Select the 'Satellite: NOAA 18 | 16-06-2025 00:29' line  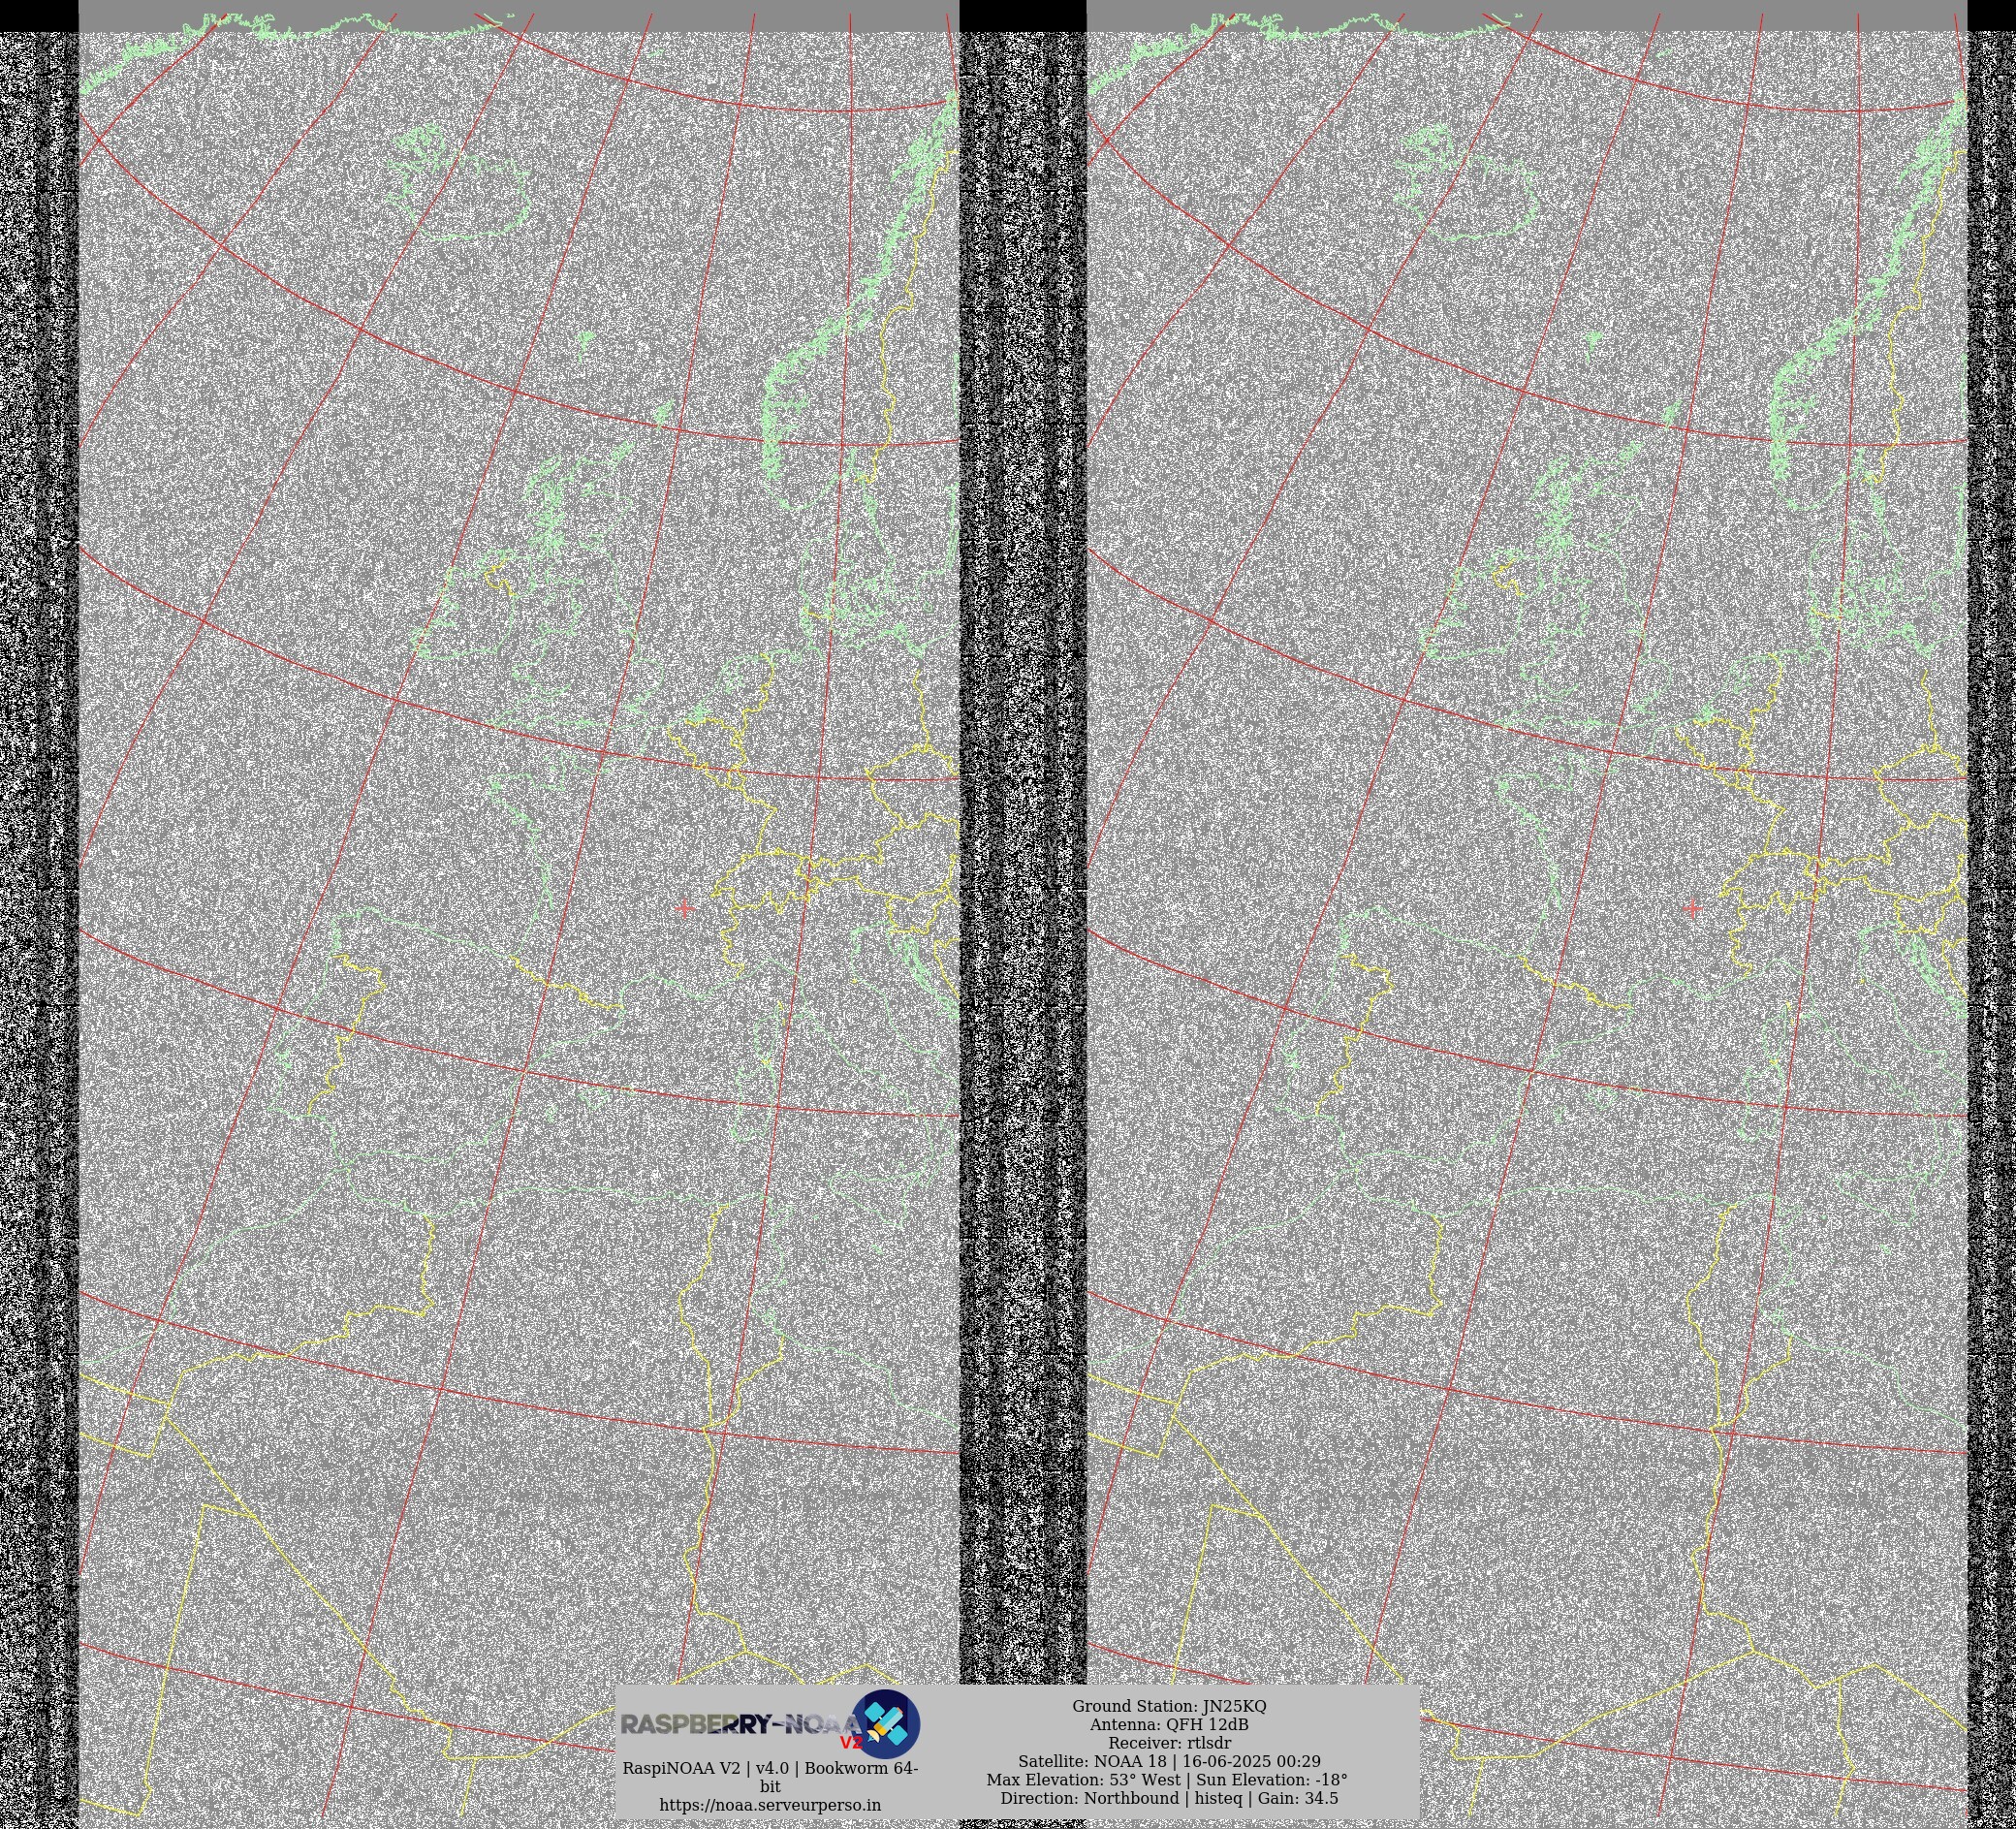click(x=1169, y=1761)
